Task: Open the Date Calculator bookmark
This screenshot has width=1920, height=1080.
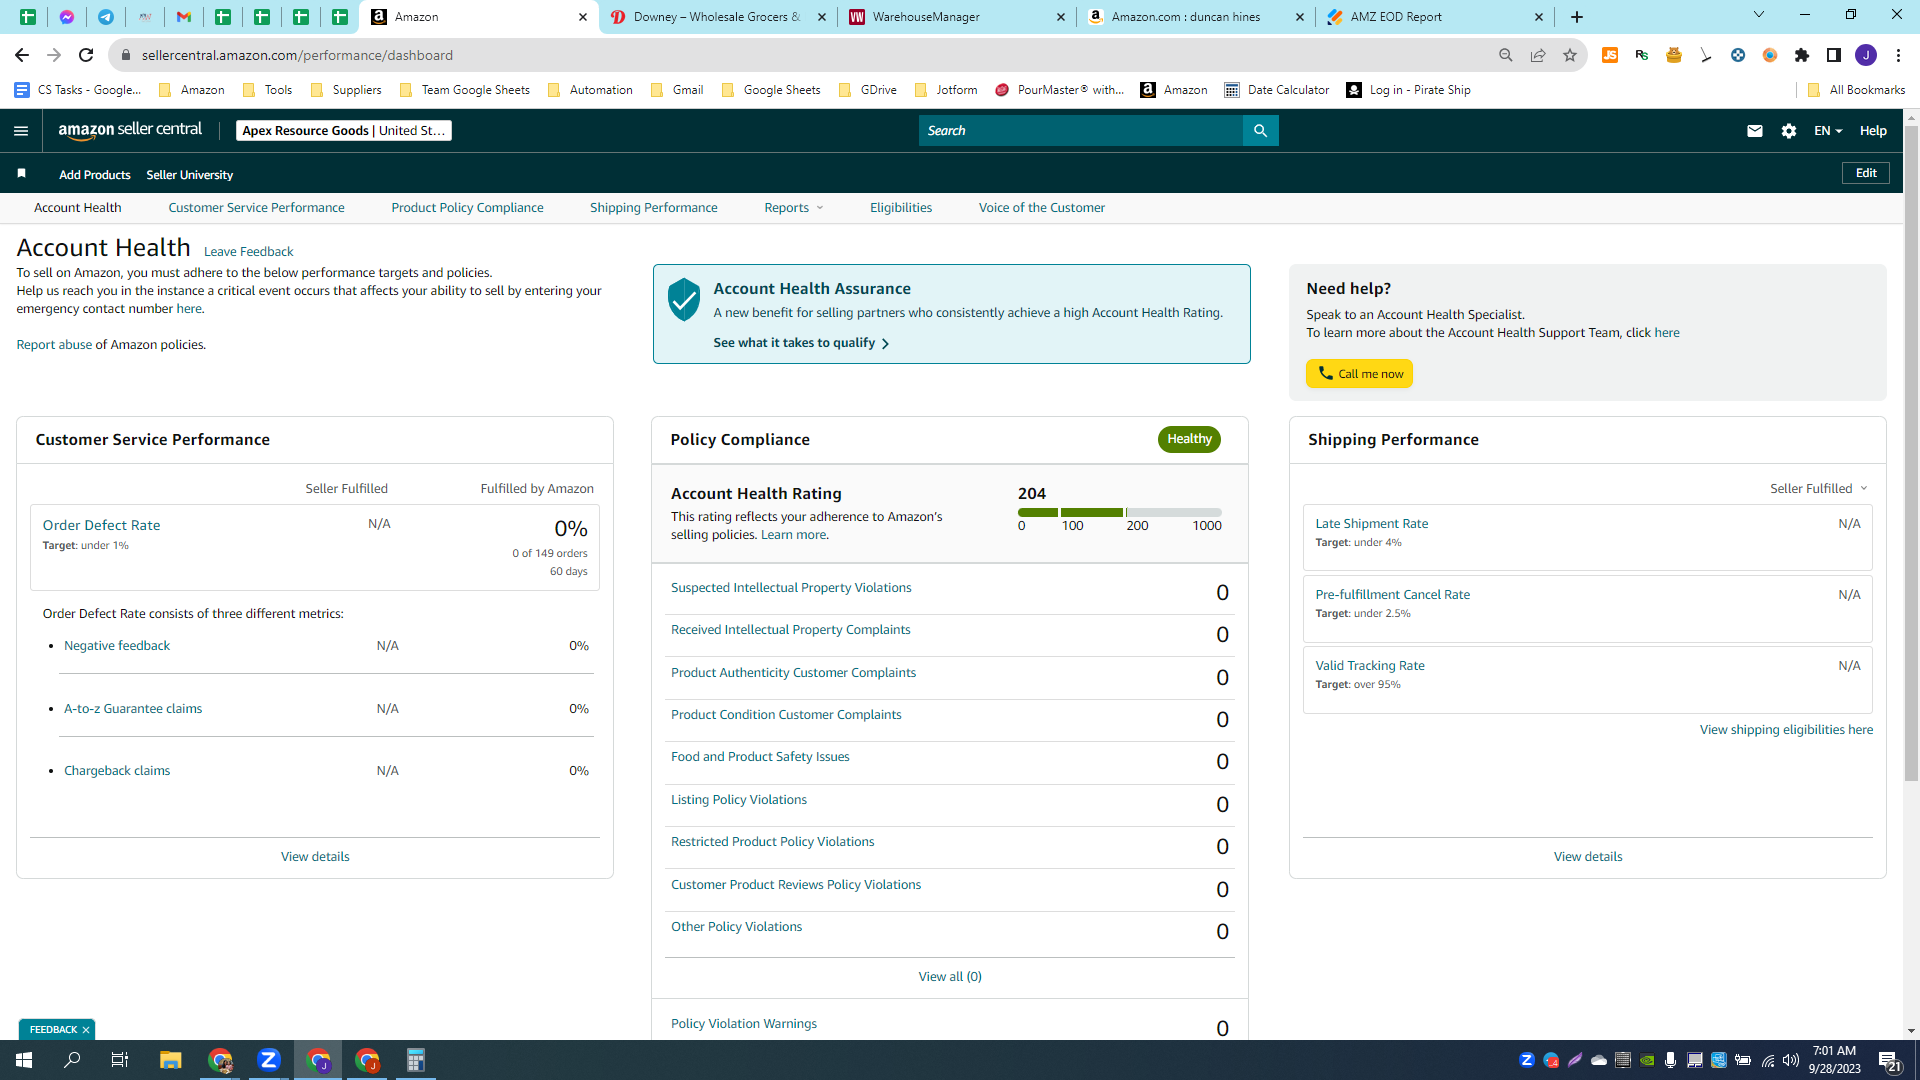Action: (x=1277, y=90)
